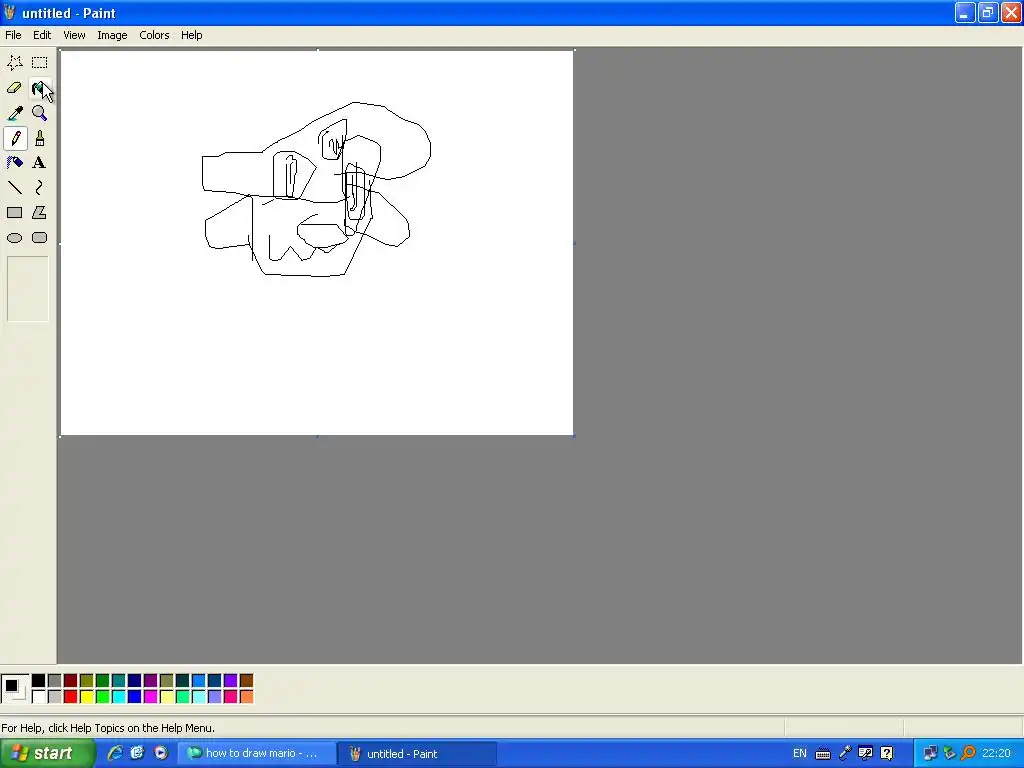Select the dark gray palette swatch
This screenshot has height=768, width=1024.
pos(54,681)
